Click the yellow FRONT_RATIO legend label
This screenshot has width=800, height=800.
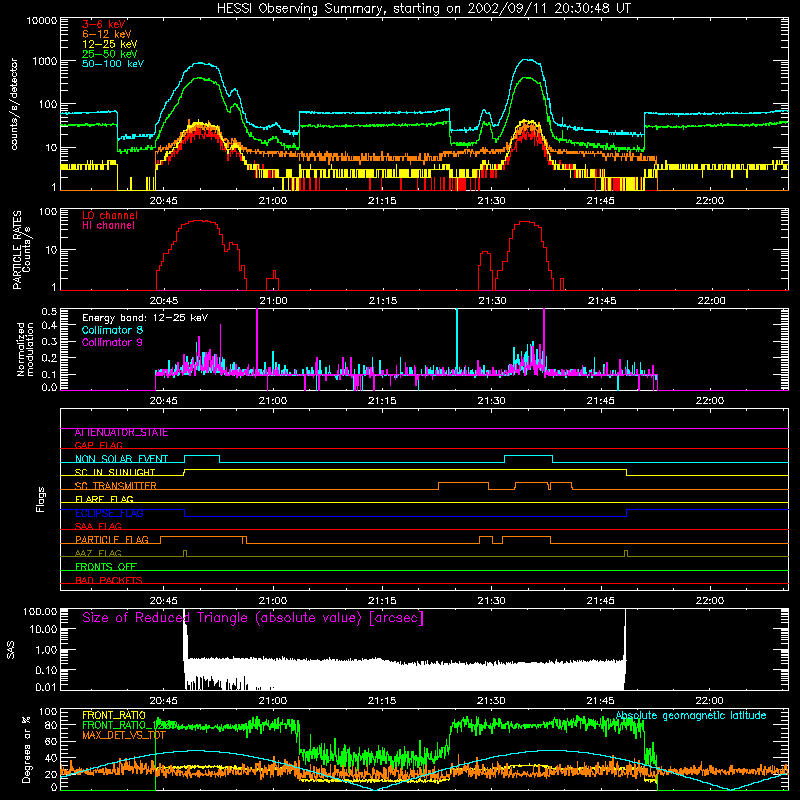(x=114, y=715)
